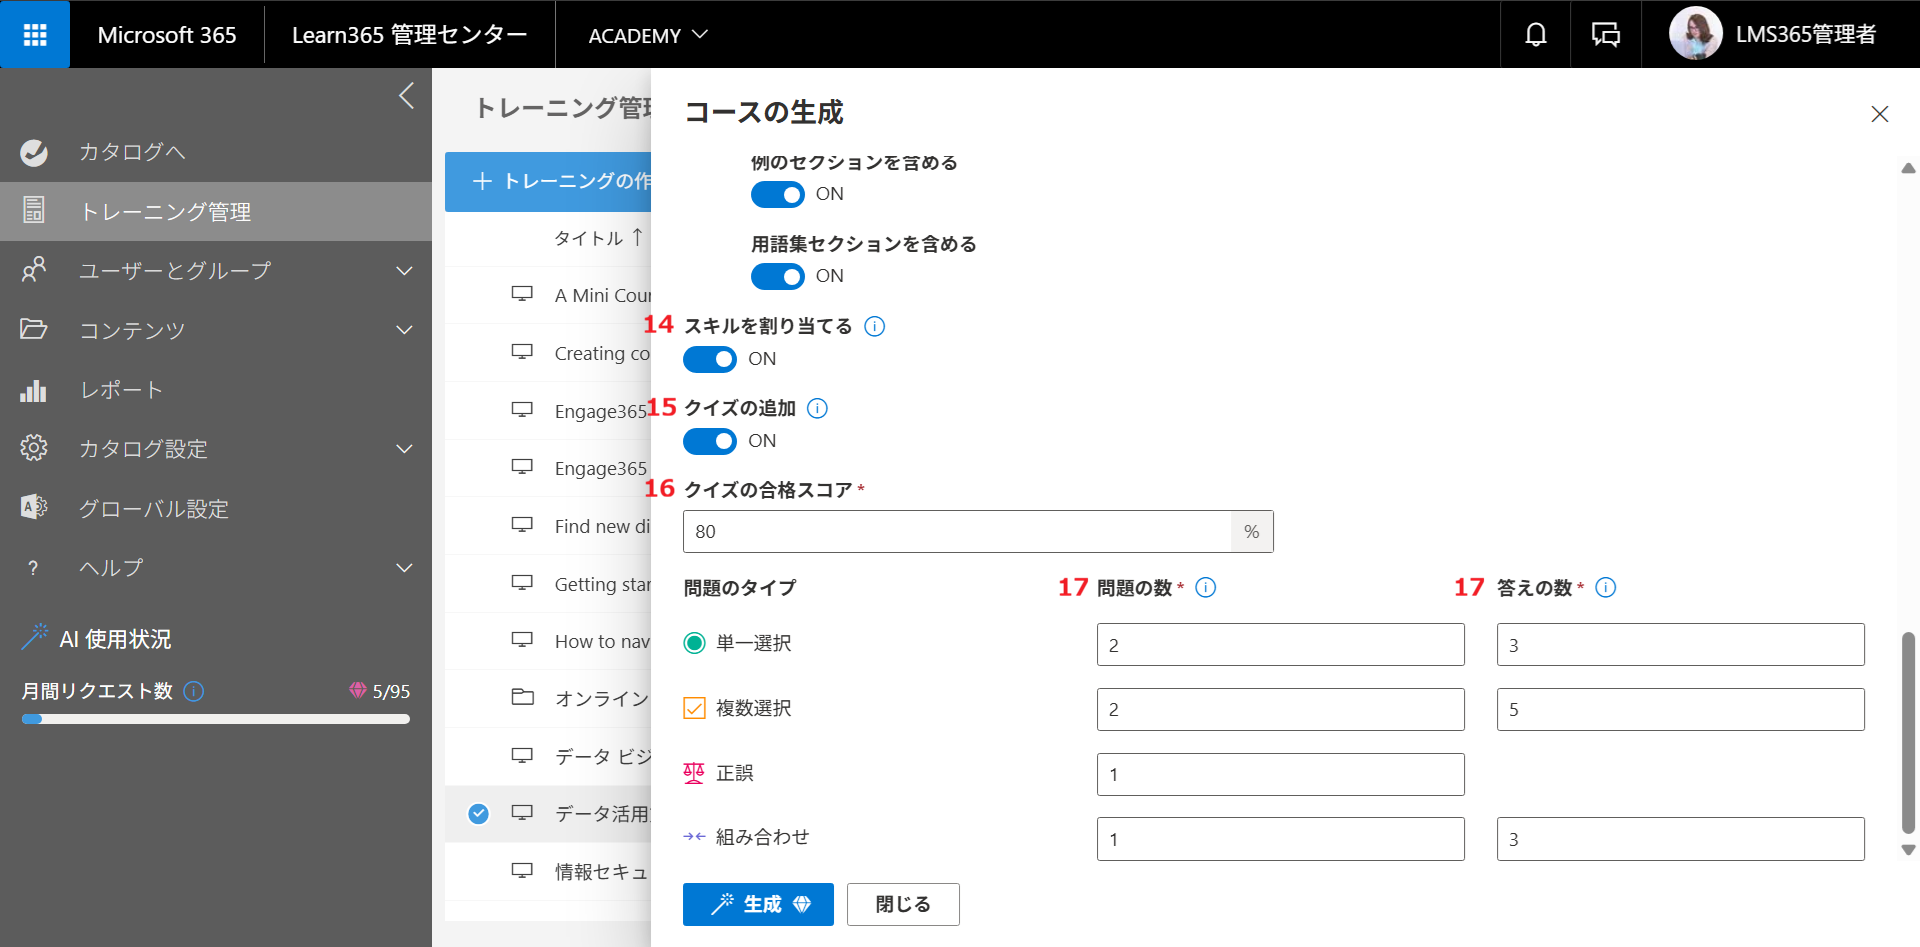Expand the ヘルプ chevron
The image size is (1920, 947).
click(x=404, y=568)
